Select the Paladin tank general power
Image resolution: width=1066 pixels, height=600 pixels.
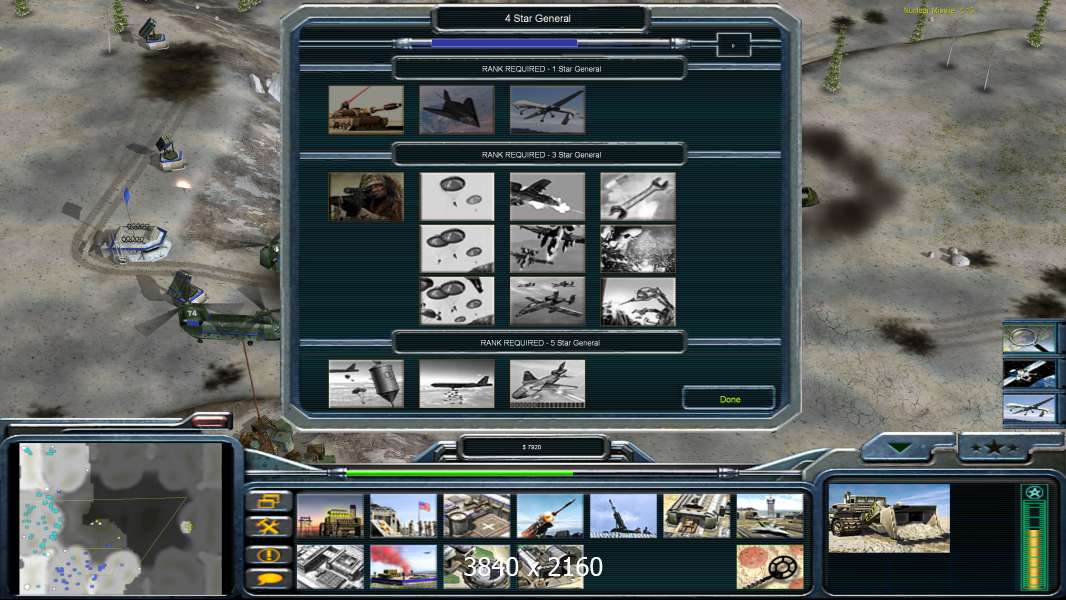[x=366, y=109]
